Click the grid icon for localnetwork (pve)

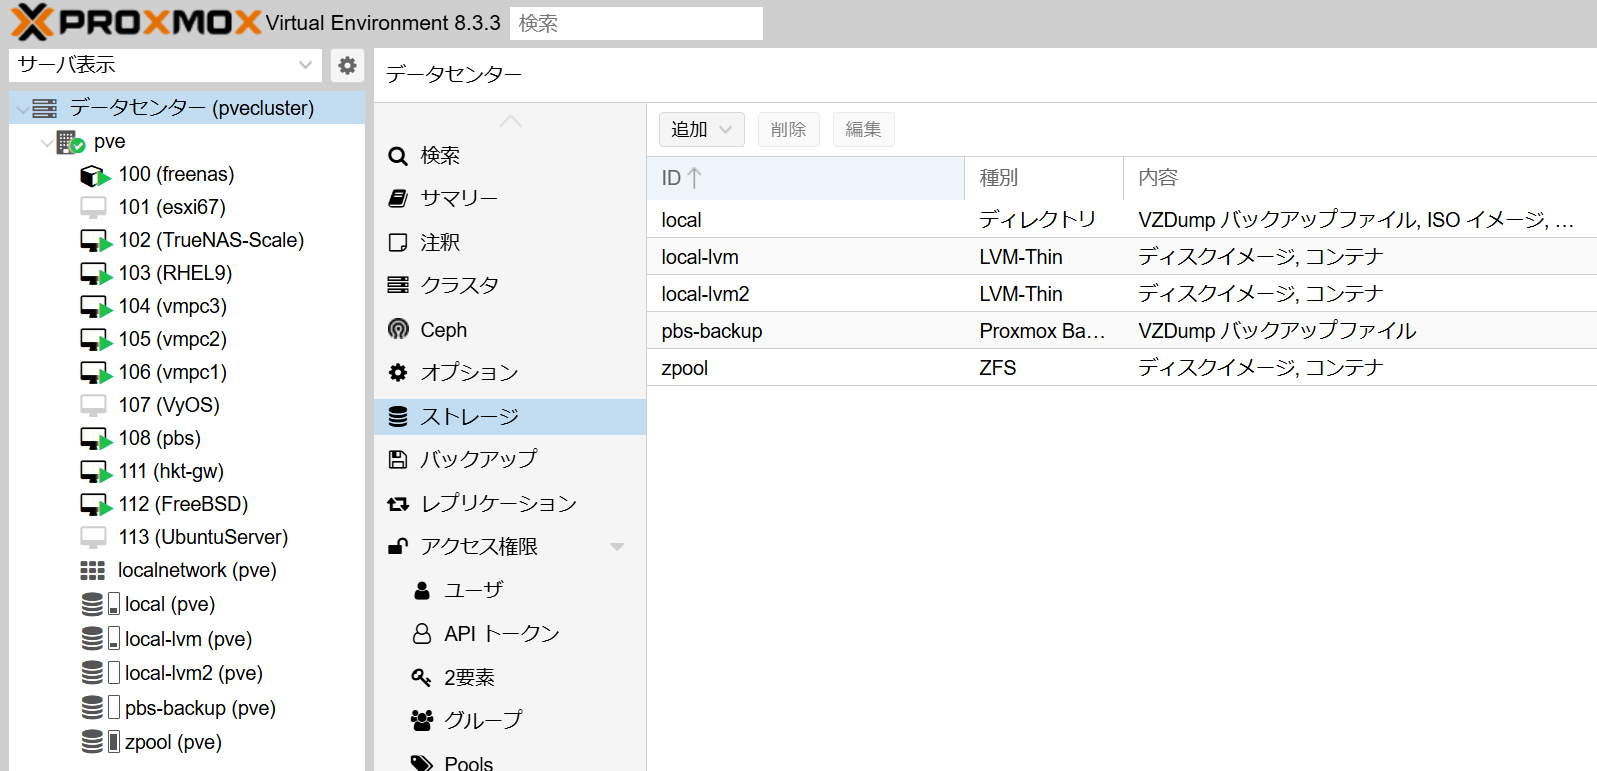pyautogui.click(x=93, y=571)
